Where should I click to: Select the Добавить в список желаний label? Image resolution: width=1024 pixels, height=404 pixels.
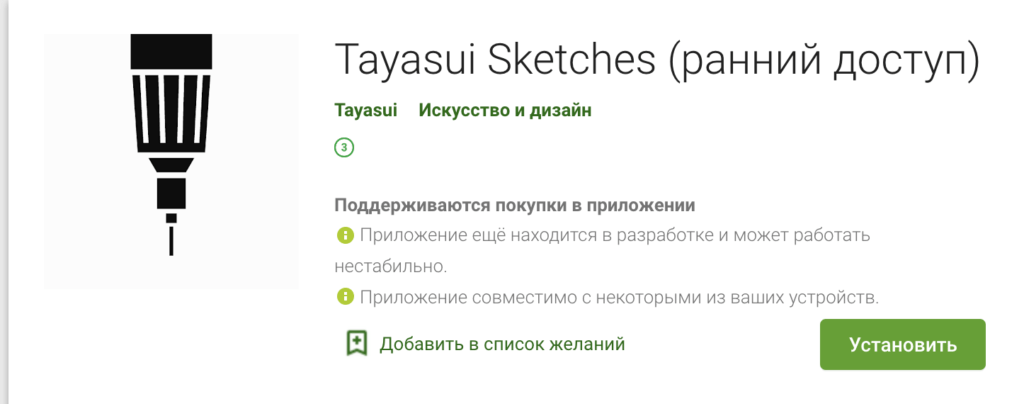(x=502, y=344)
